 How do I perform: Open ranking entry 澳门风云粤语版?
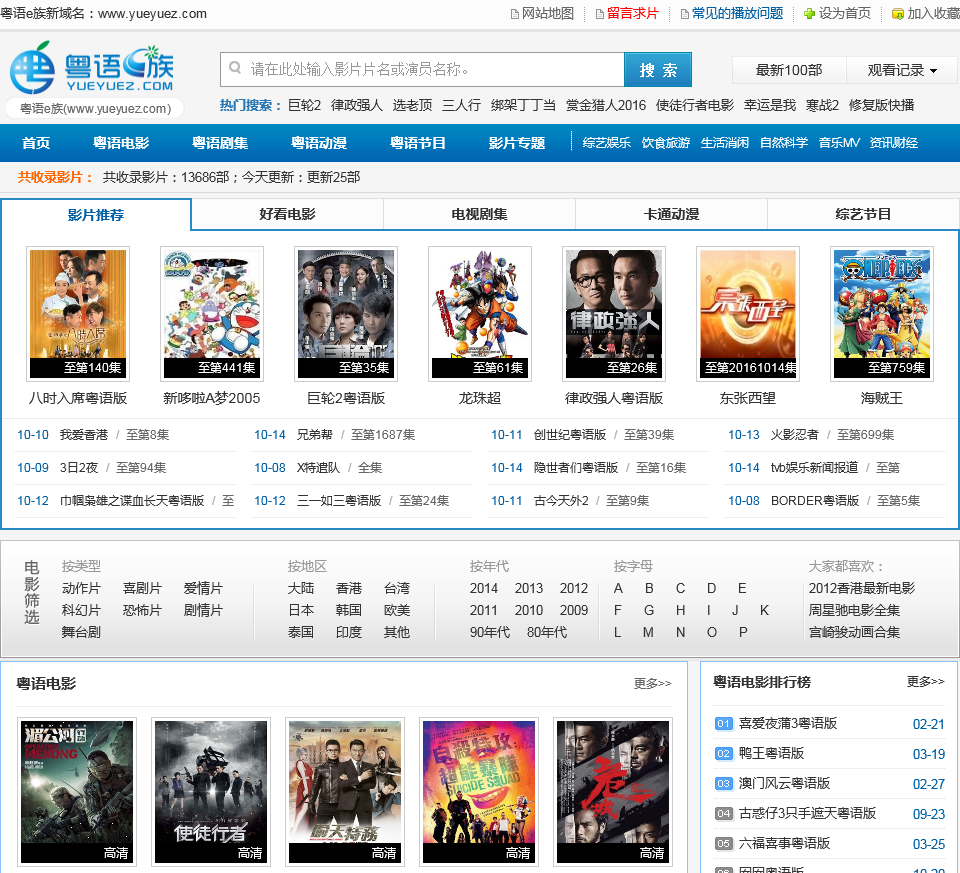(x=784, y=784)
